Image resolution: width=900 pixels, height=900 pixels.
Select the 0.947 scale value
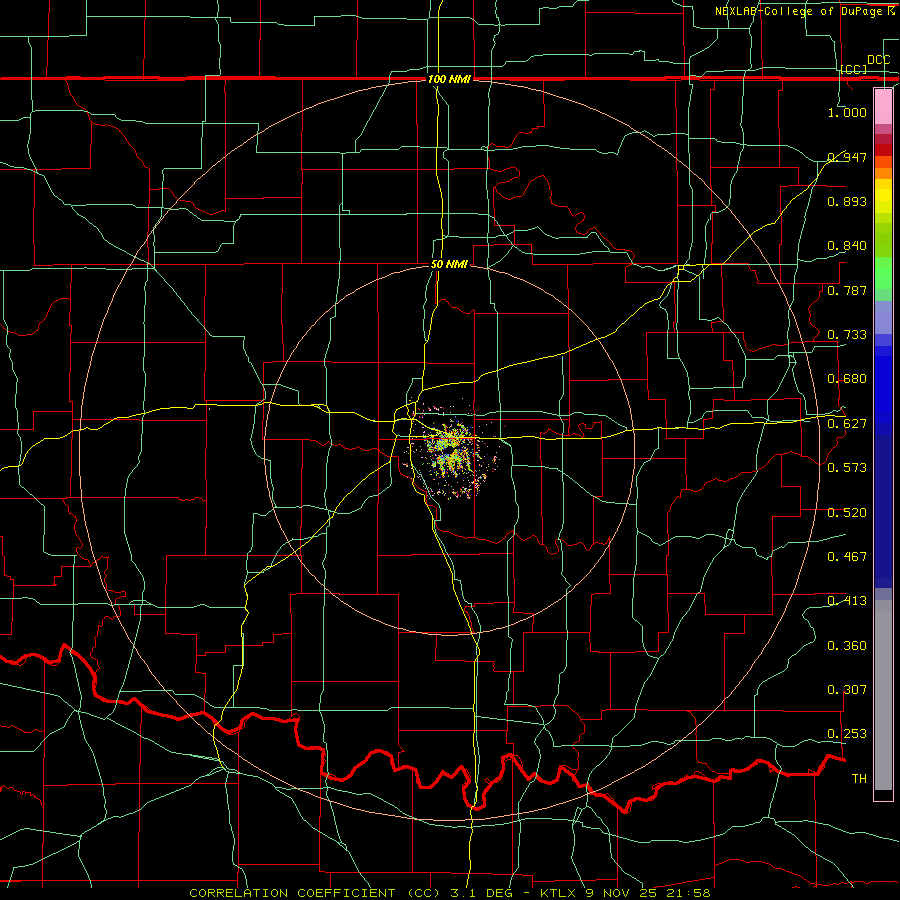(x=847, y=157)
